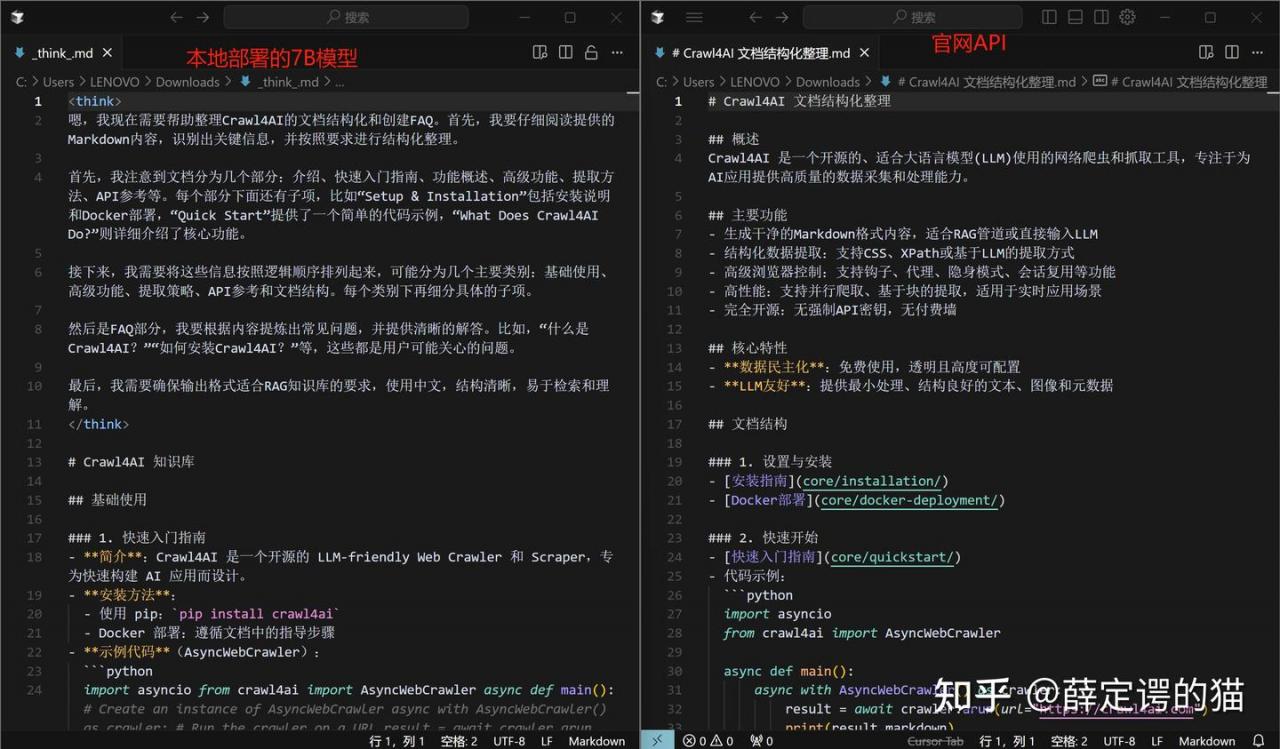The width and height of the screenshot is (1280, 749).
Task: Click the '## 概述' heading in the Crawl4AI doc
Action: tap(734, 139)
